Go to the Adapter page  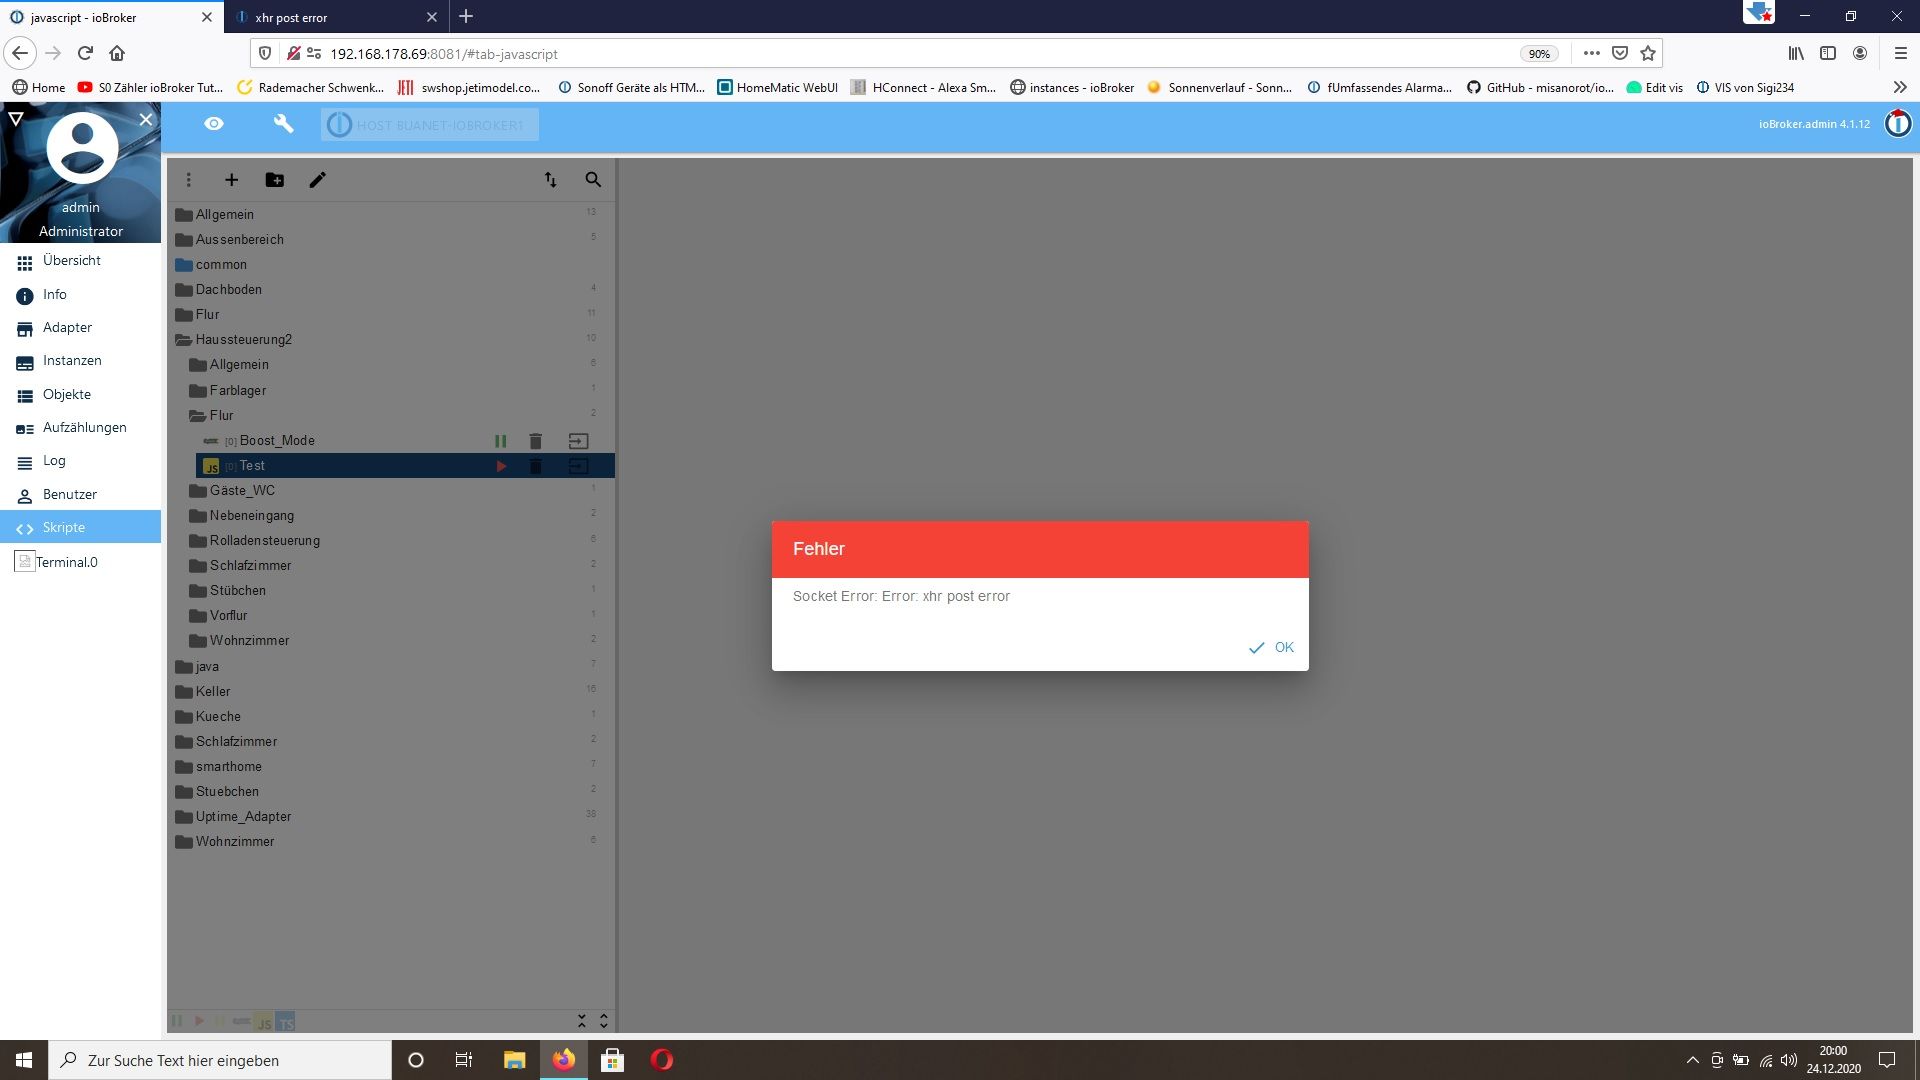tap(80, 328)
